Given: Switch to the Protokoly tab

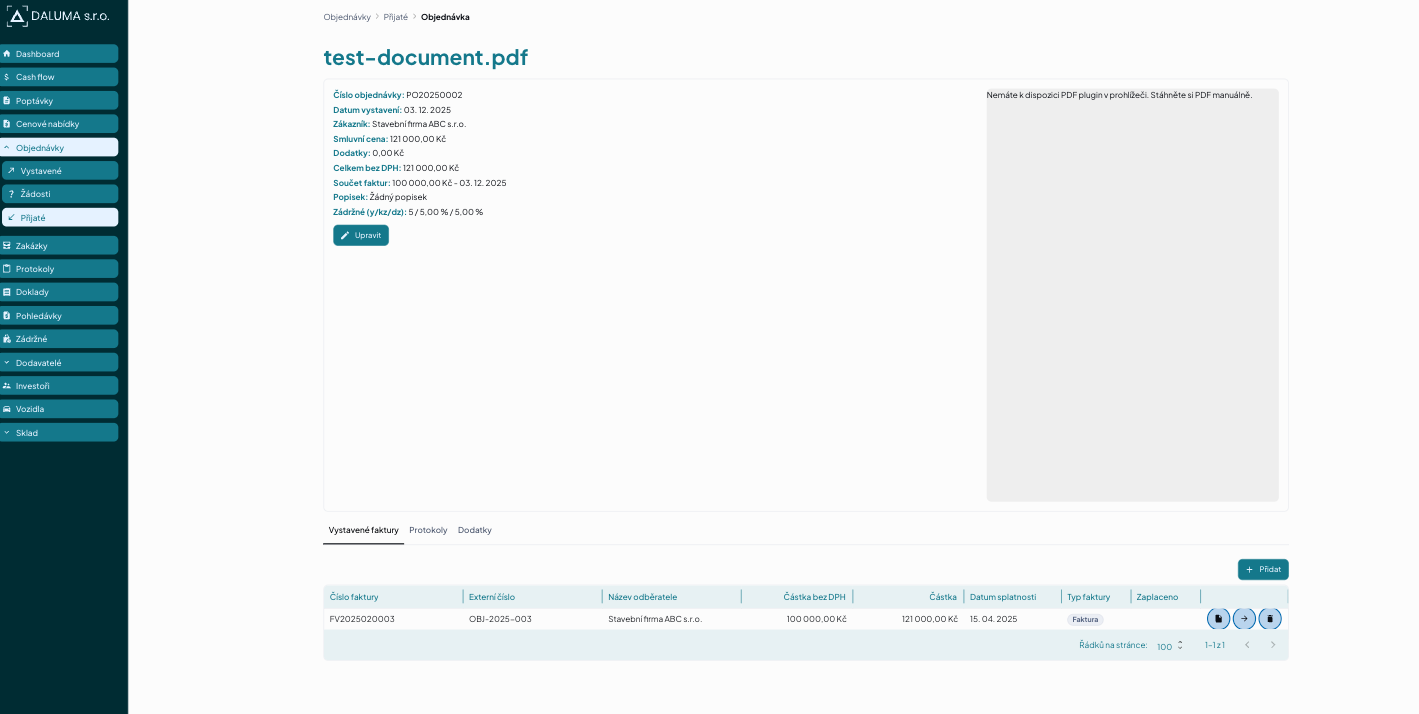Looking at the screenshot, I should [x=428, y=530].
